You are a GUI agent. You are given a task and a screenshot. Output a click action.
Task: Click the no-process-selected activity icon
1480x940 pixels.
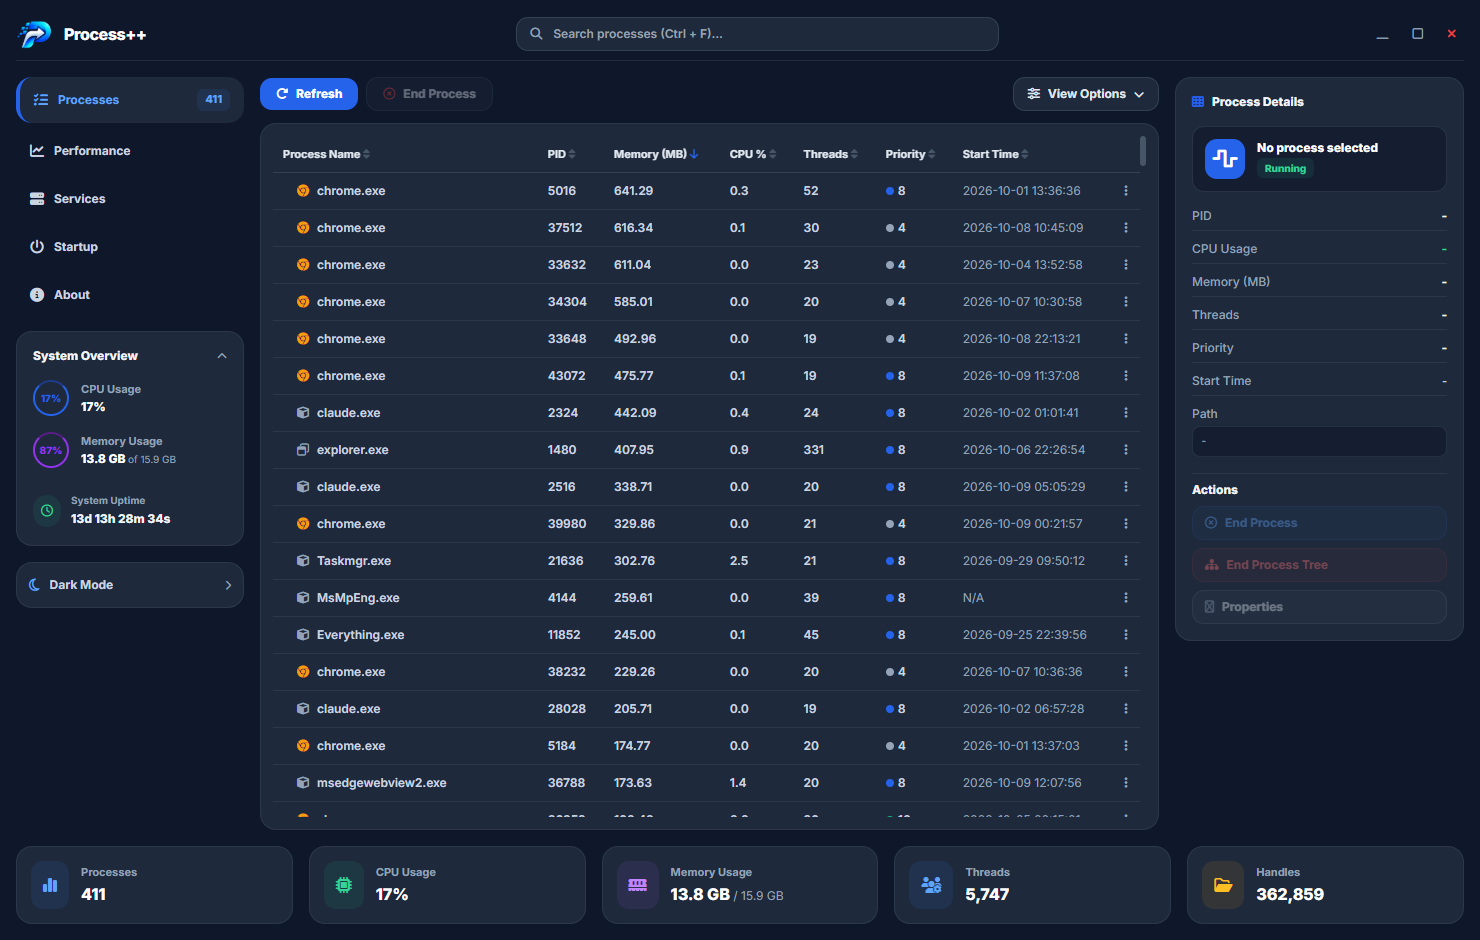1225,158
